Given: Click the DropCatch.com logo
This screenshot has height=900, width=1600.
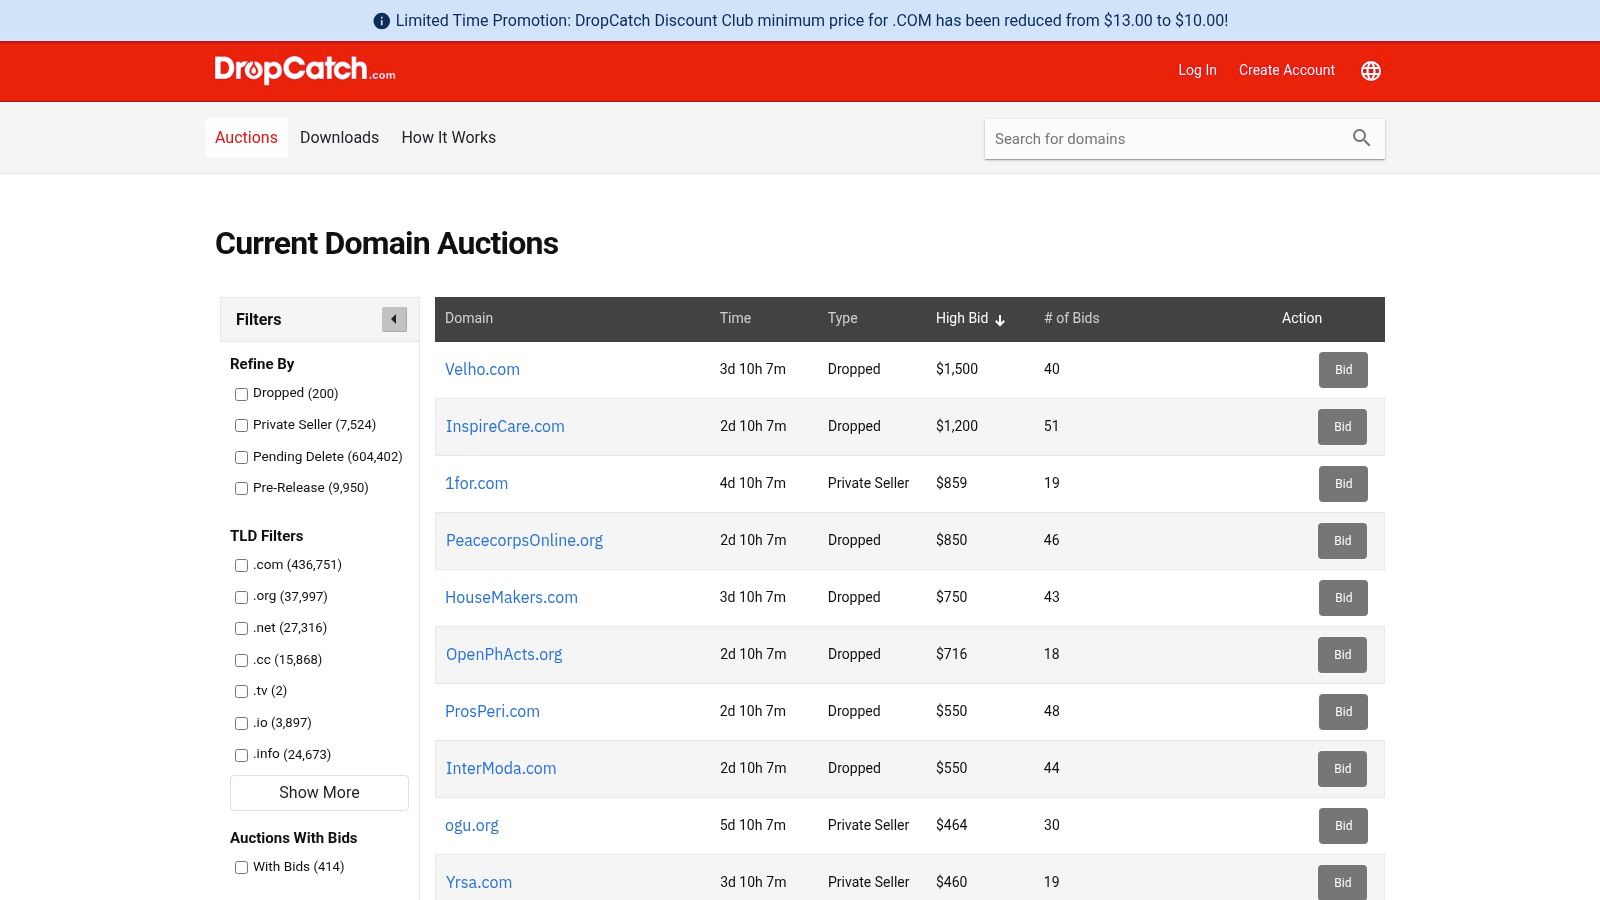Looking at the screenshot, I should (x=304, y=70).
